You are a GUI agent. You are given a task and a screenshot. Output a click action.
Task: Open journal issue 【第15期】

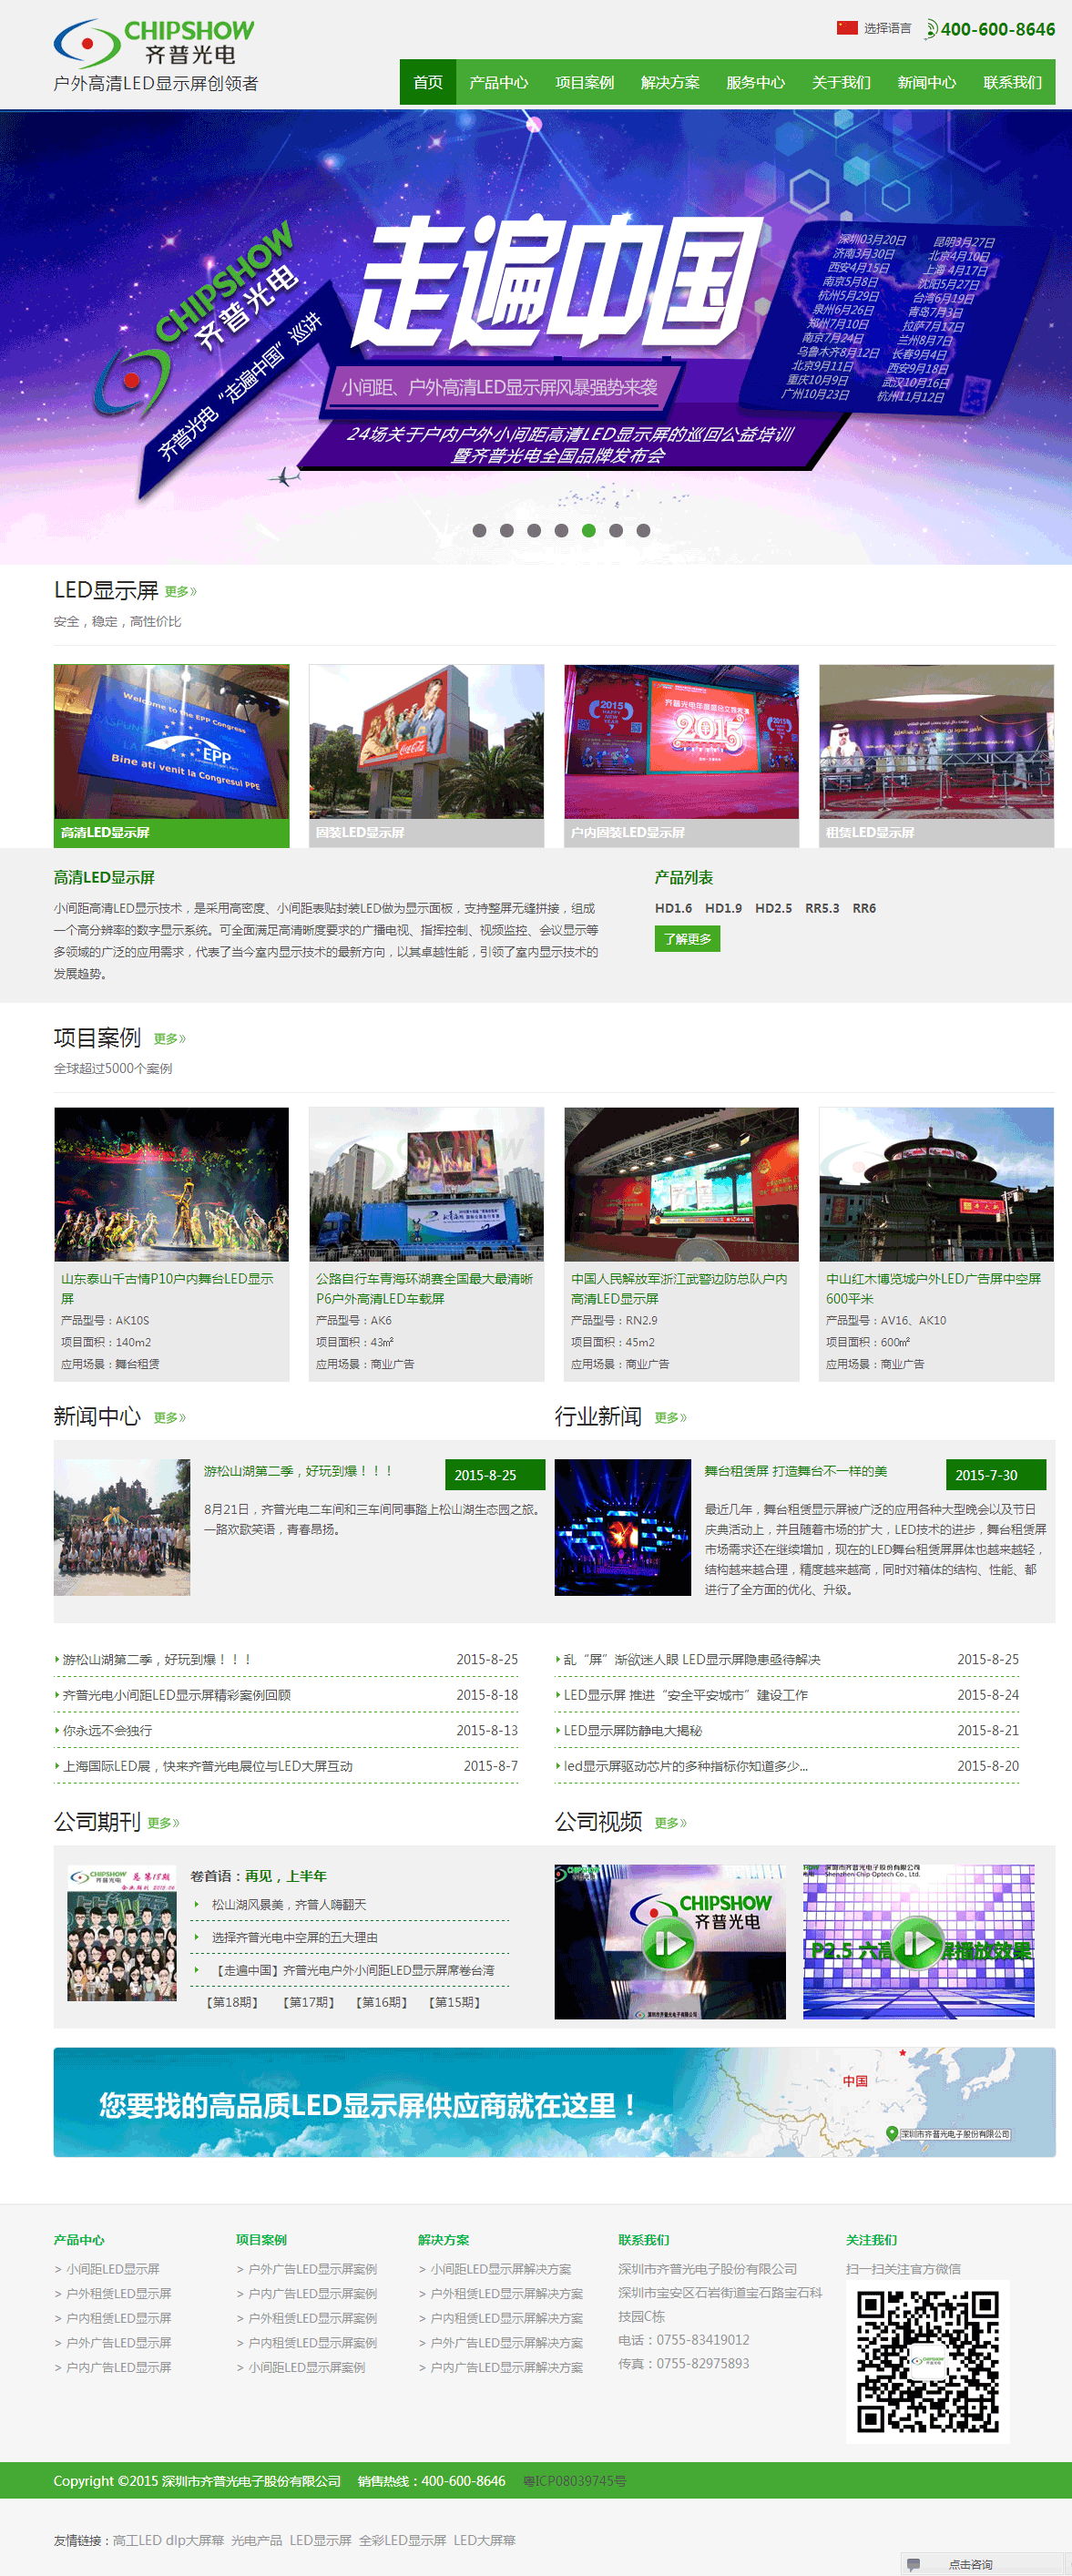[x=454, y=2003]
